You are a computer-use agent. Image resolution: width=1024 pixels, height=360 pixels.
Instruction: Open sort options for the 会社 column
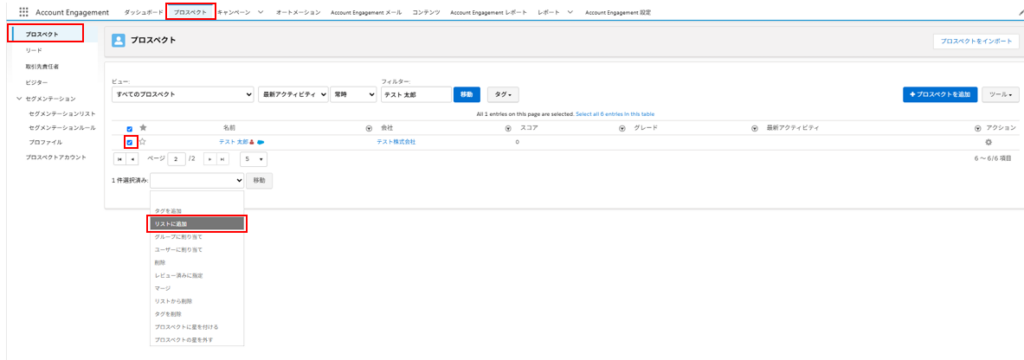point(508,128)
